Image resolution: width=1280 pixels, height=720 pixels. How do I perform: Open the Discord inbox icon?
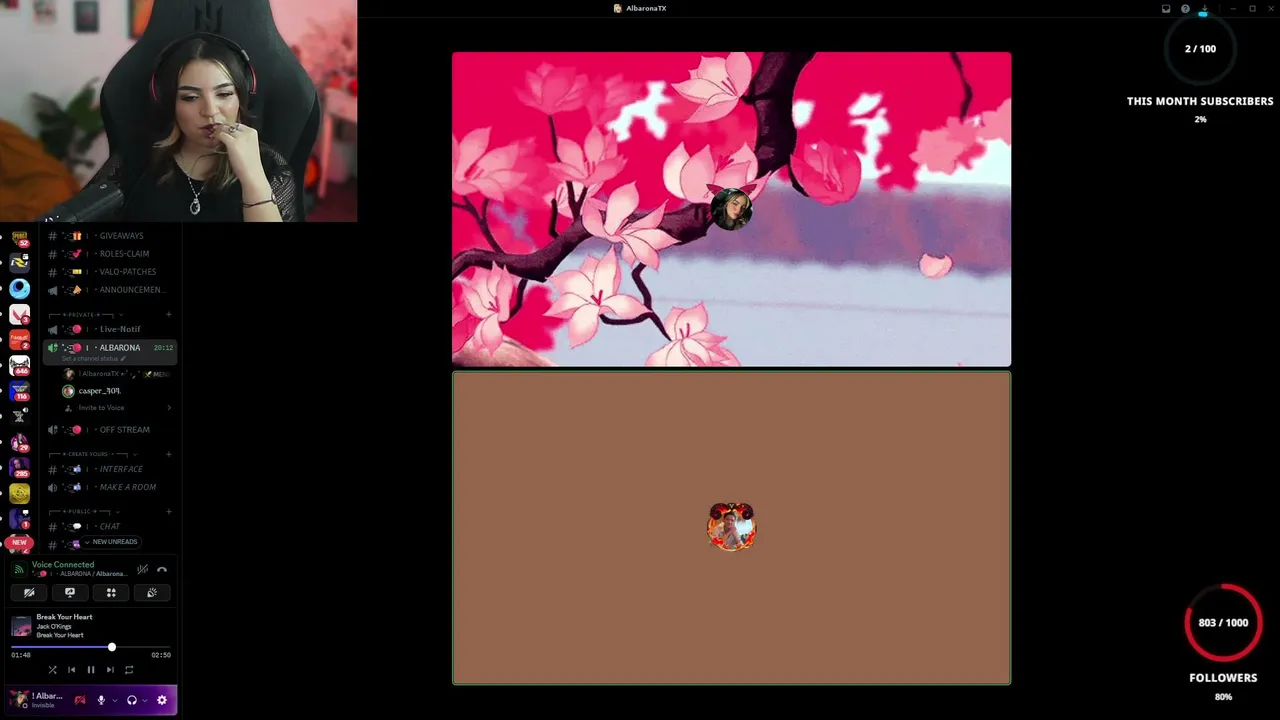pyautogui.click(x=1166, y=9)
